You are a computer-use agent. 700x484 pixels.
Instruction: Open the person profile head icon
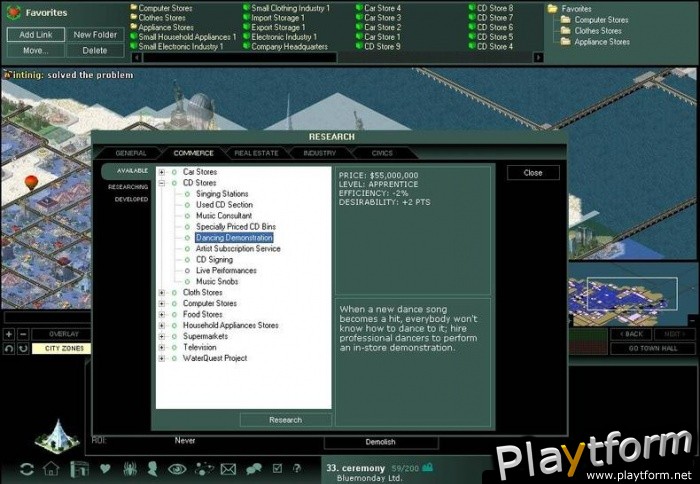[152, 468]
